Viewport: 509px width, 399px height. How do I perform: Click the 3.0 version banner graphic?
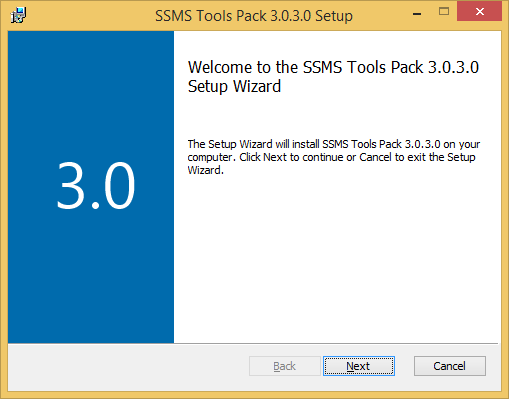pyautogui.click(x=91, y=187)
